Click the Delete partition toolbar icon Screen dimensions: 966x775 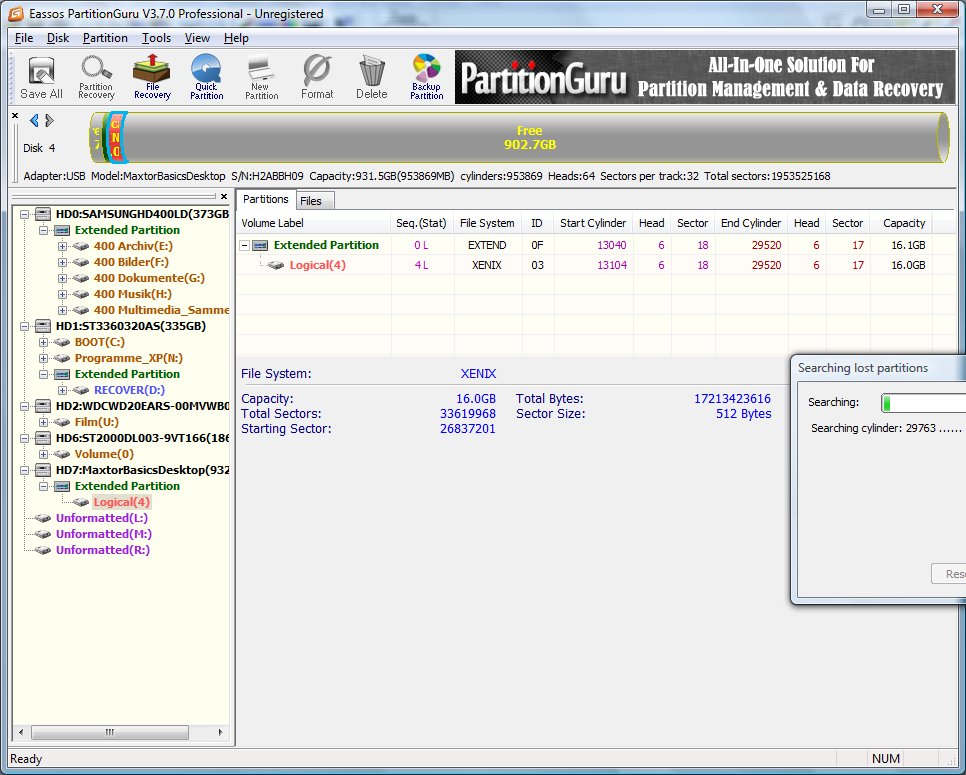tap(371, 78)
